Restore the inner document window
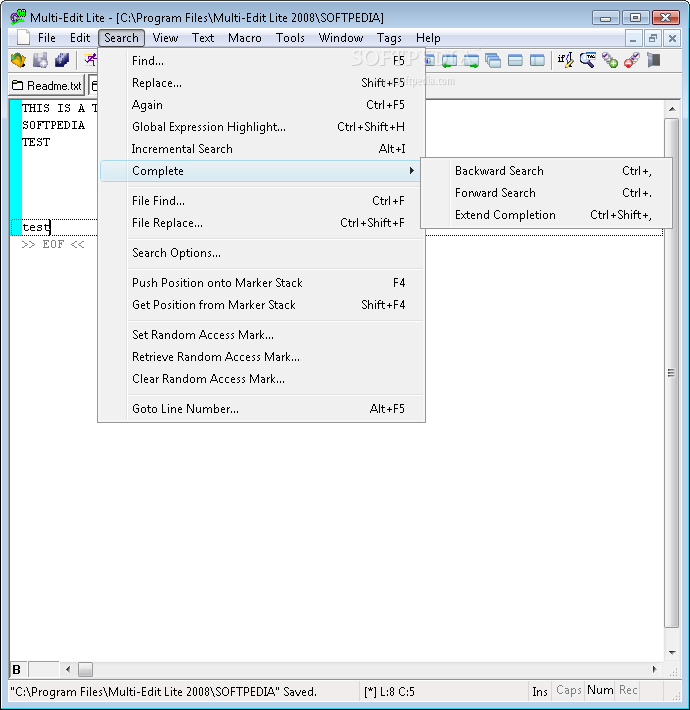Image resolution: width=690 pixels, height=710 pixels. click(x=652, y=38)
